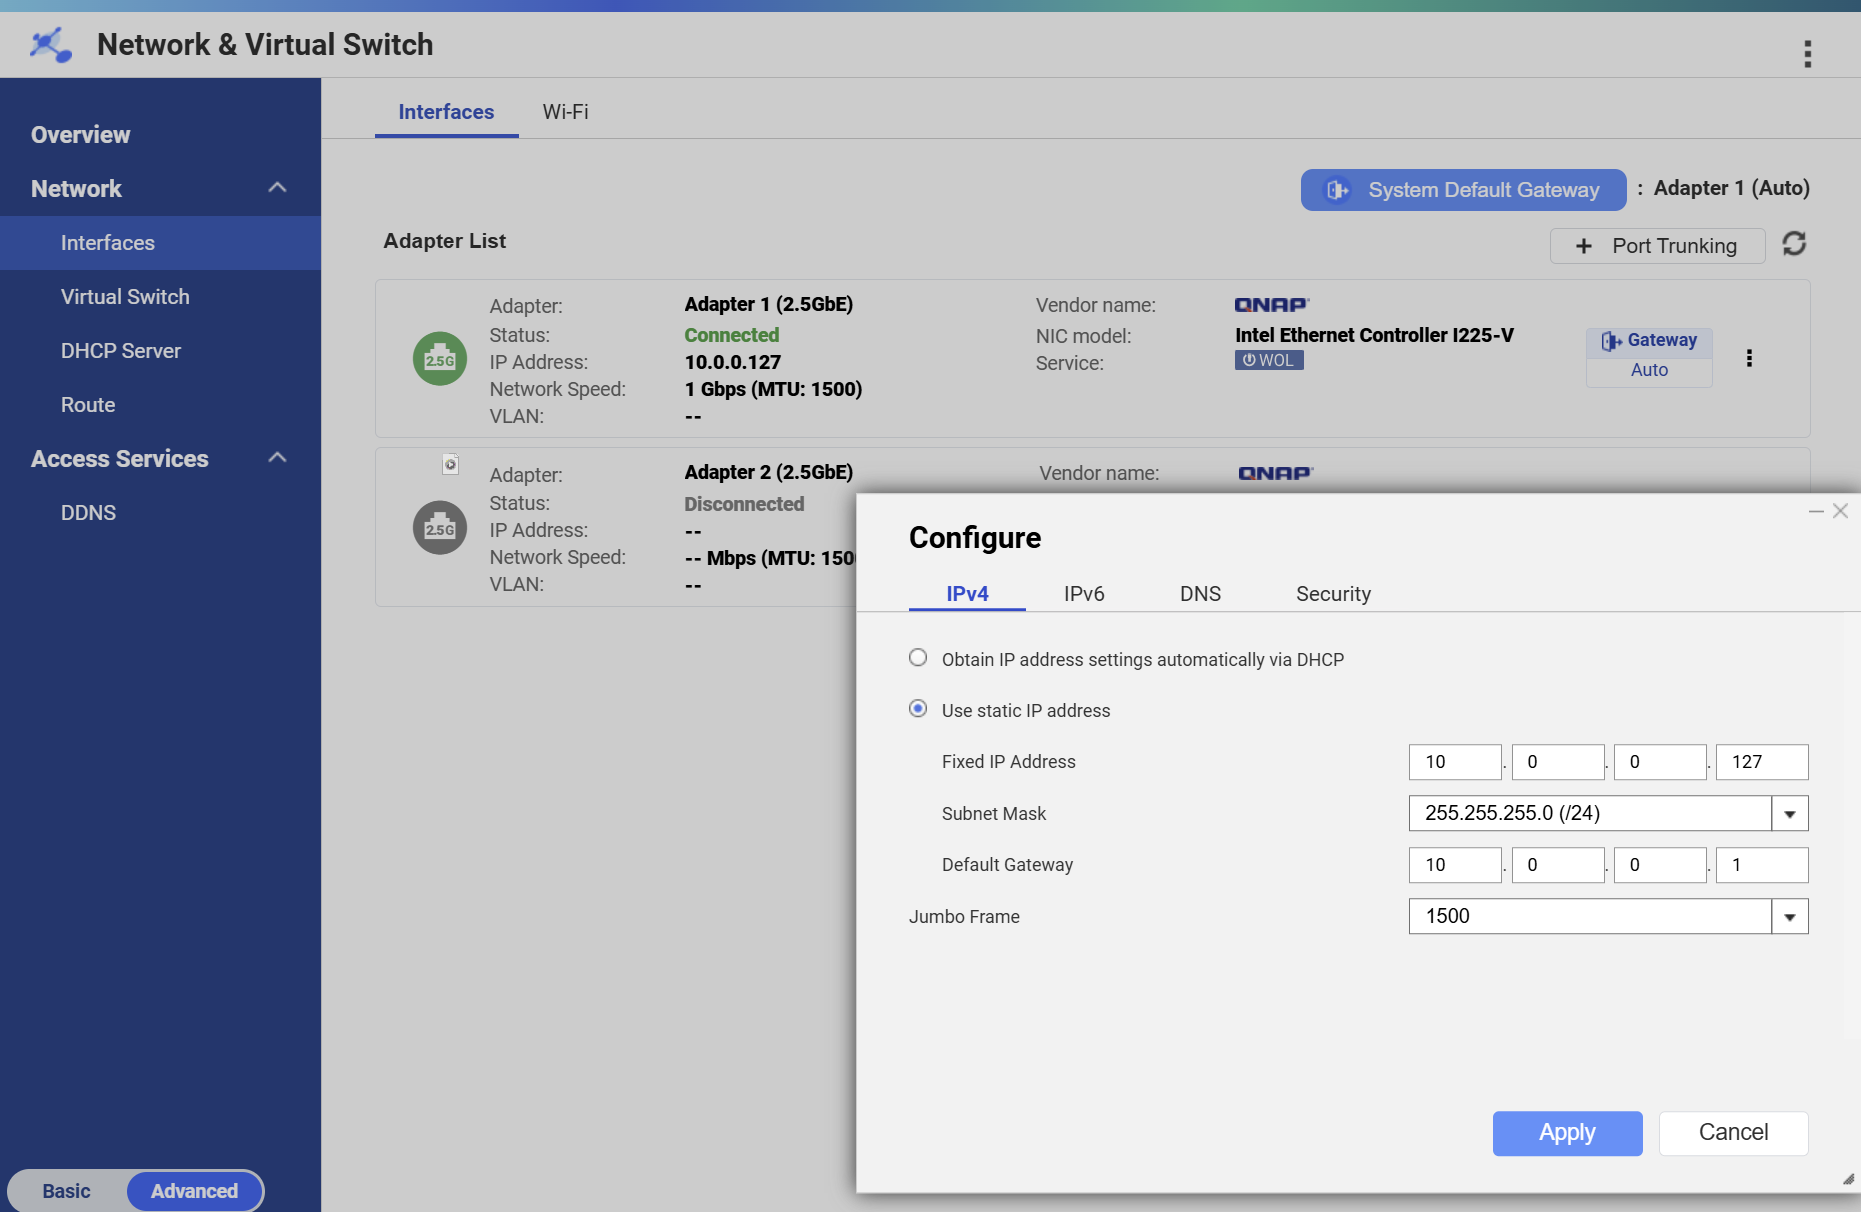
Task: Click the Configure dialog resize handle
Action: pyautogui.click(x=1848, y=1179)
